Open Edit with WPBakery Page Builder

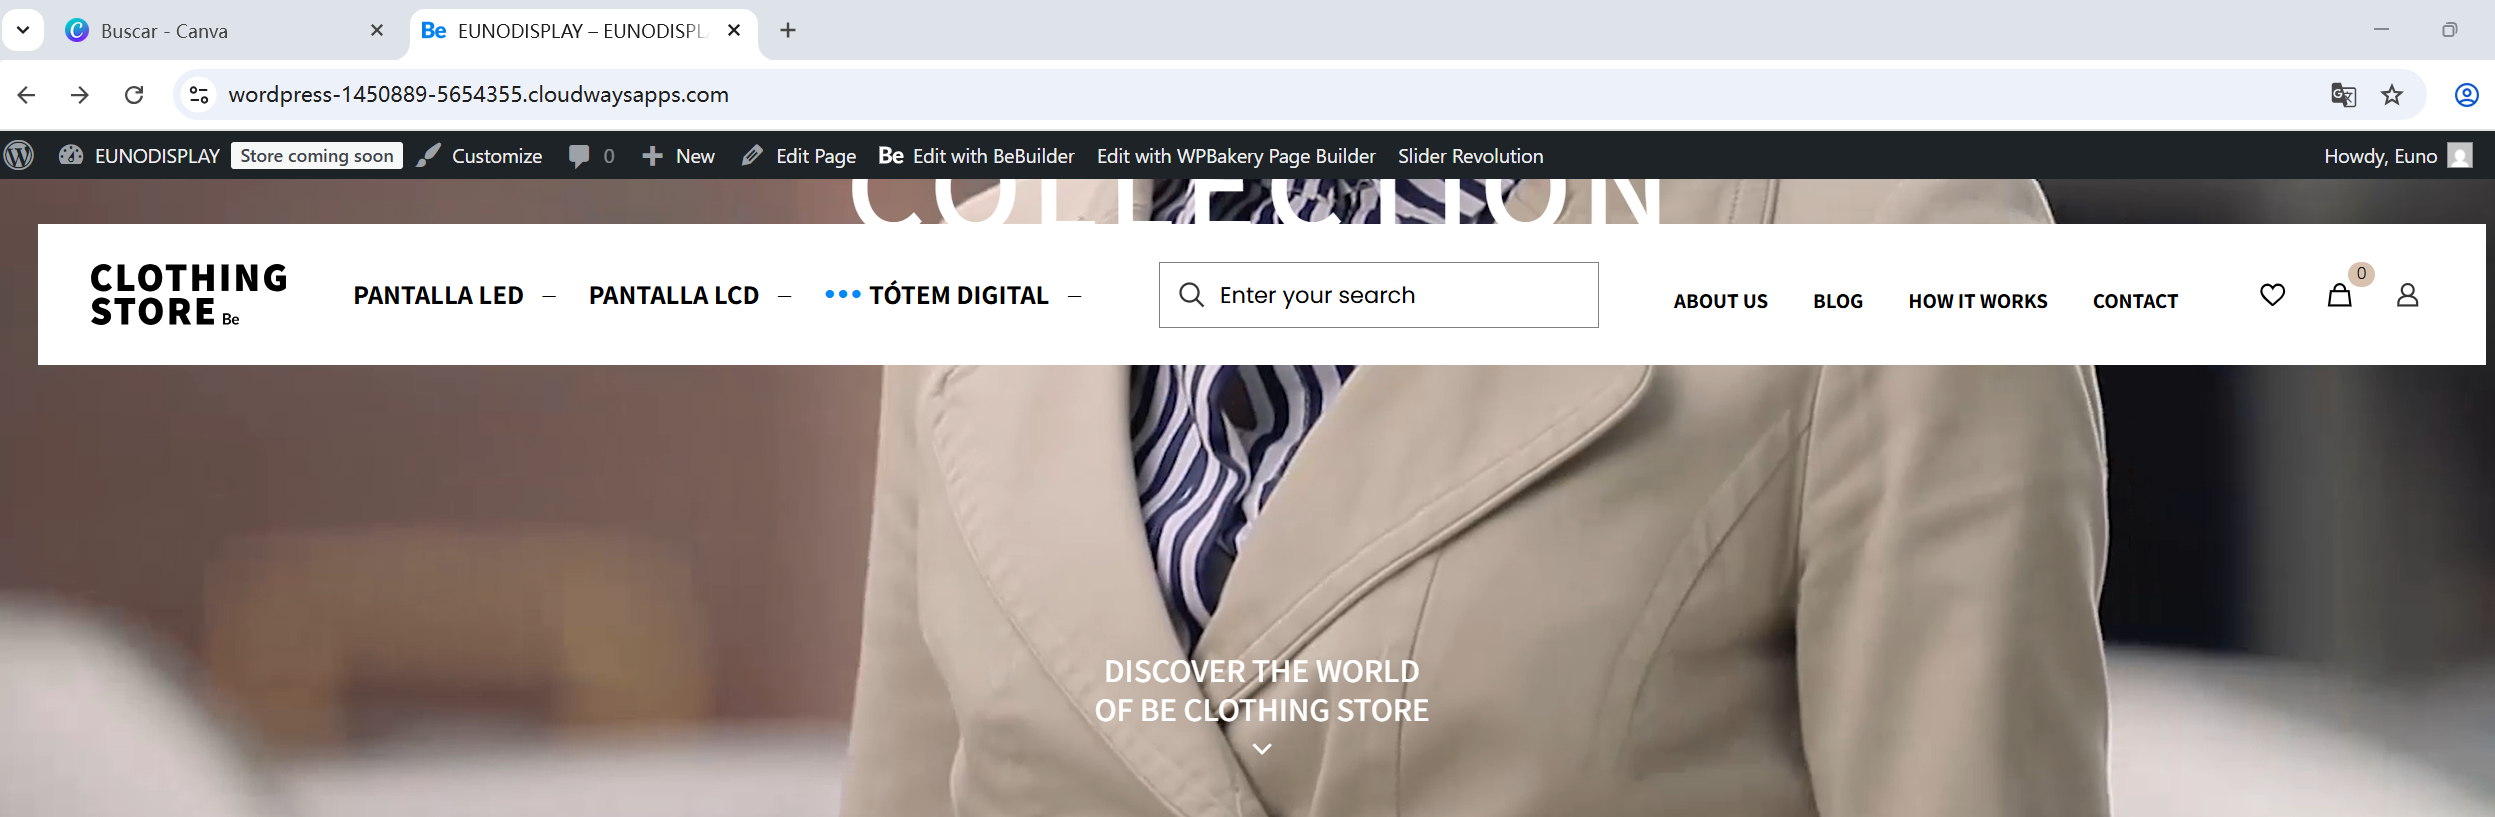coord(1236,156)
